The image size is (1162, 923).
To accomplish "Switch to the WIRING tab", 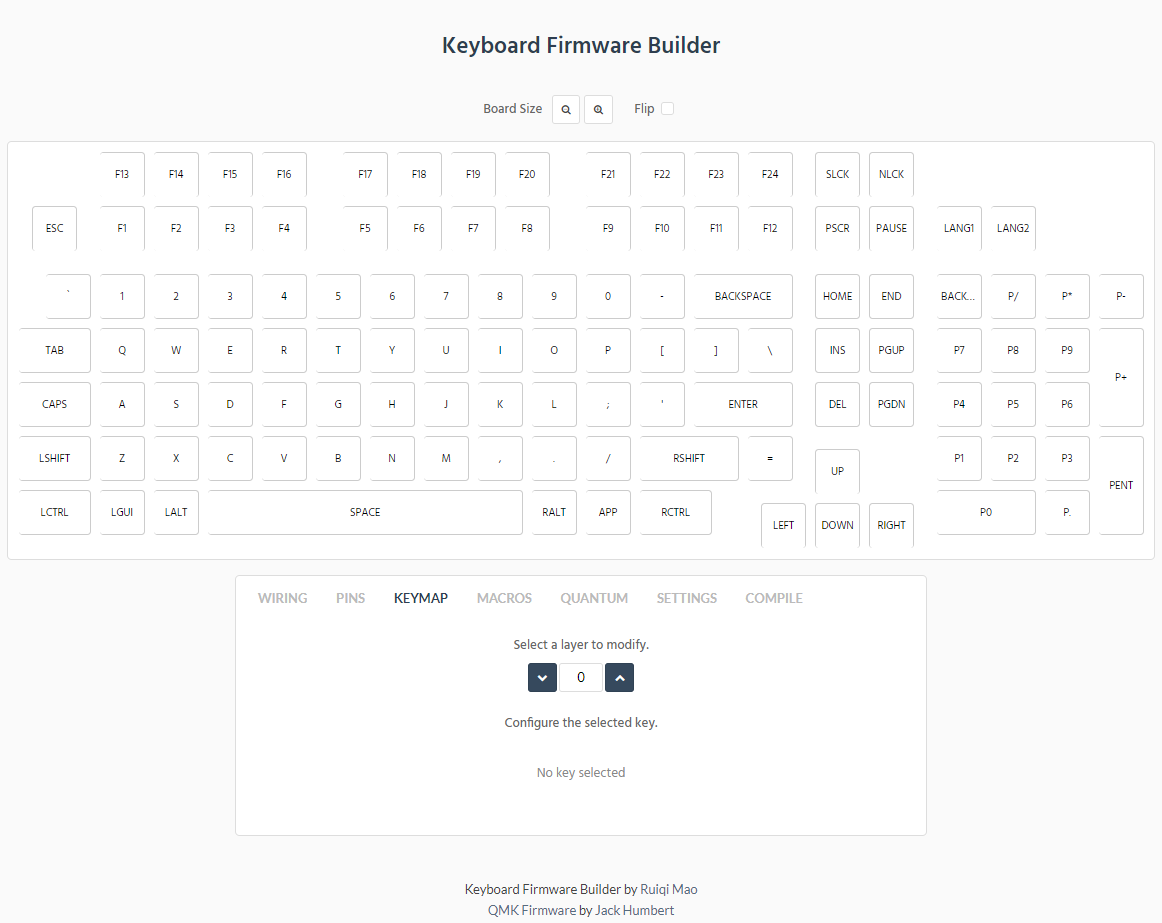I will (282, 598).
